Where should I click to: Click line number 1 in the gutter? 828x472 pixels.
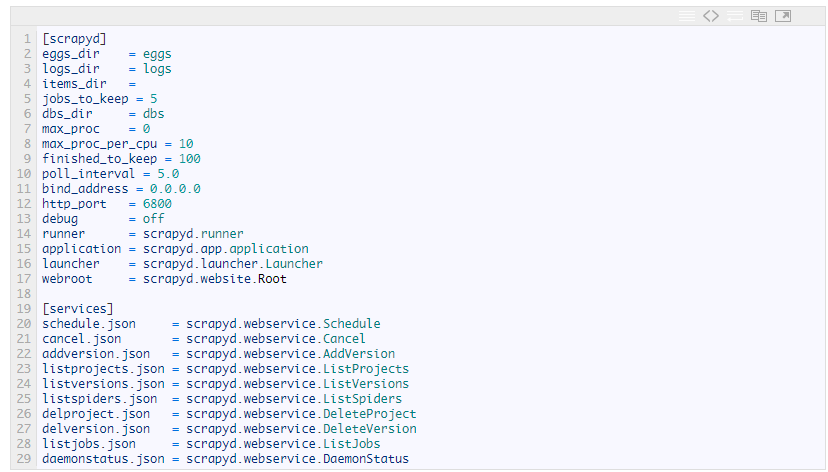[27, 39]
